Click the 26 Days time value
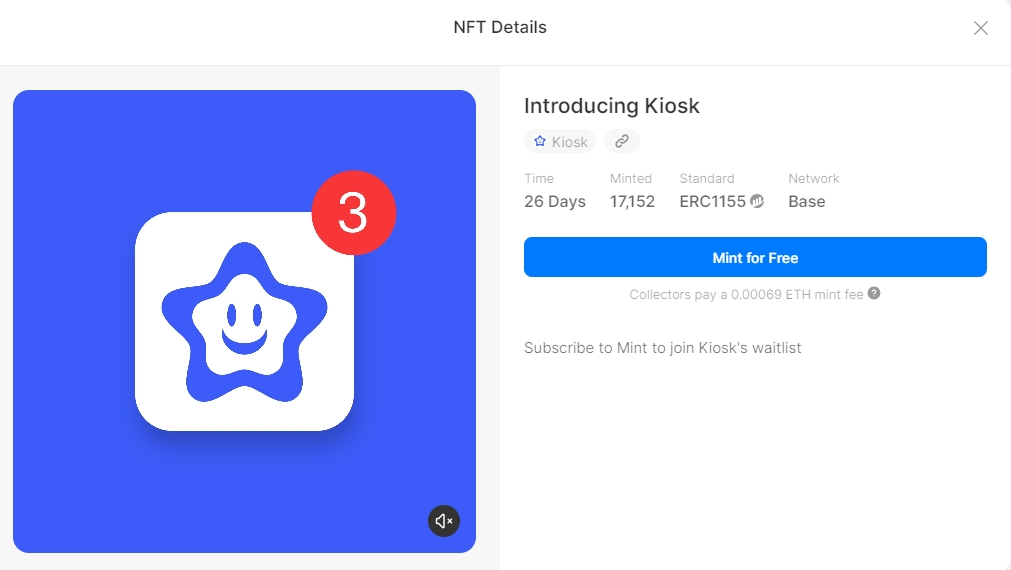 coord(555,202)
